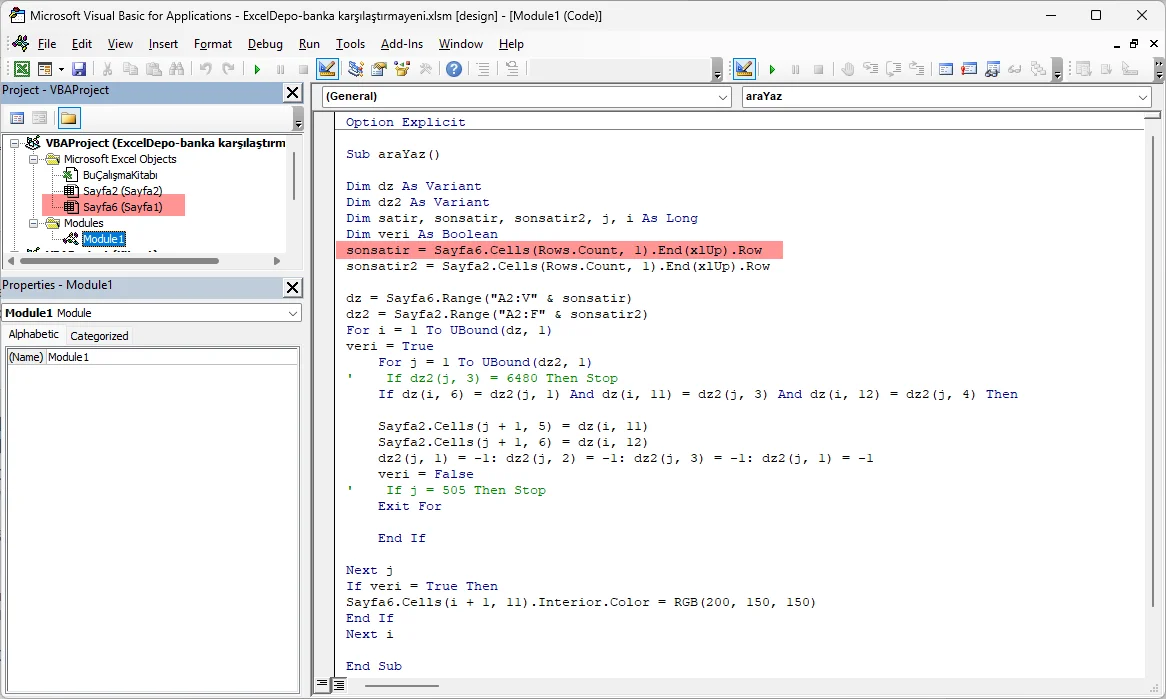1166x699 pixels.
Task: Open the Insert menu
Action: [163, 44]
